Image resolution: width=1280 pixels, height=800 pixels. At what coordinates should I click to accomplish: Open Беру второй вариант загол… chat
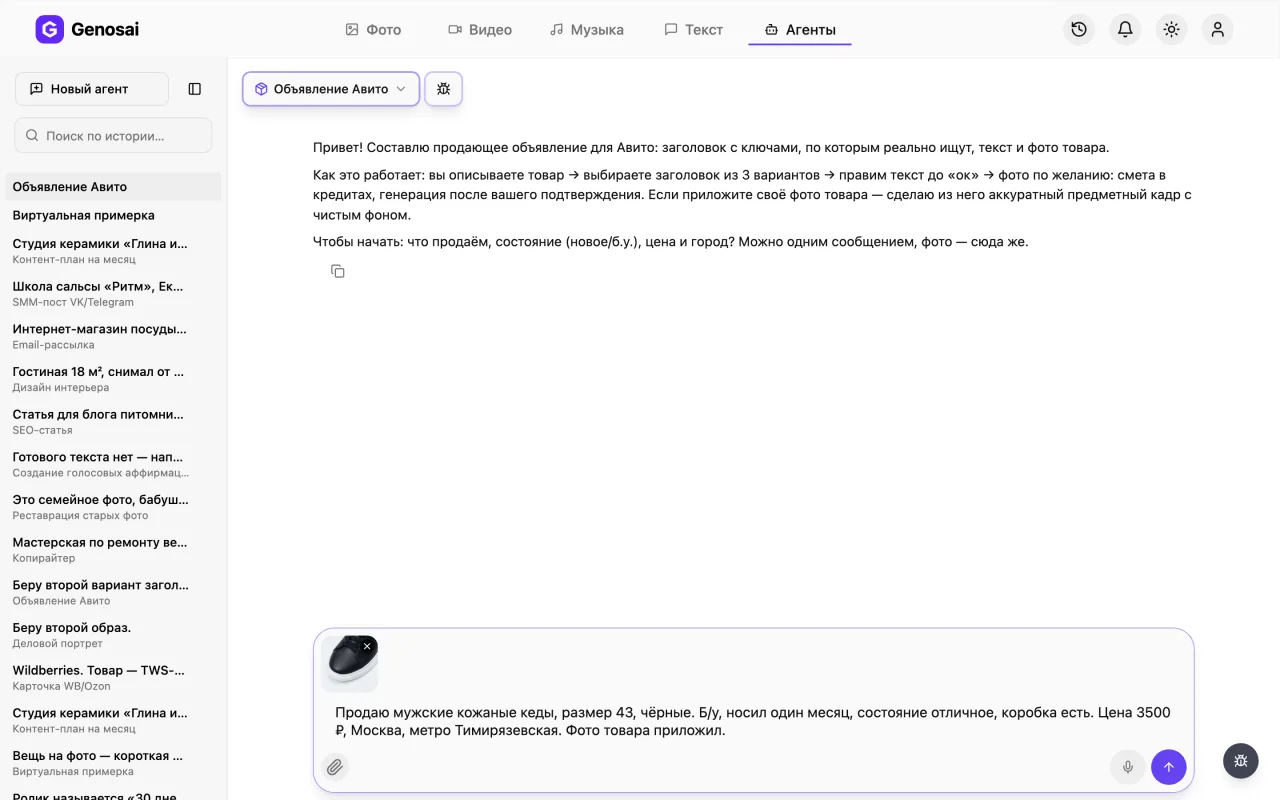point(113,592)
